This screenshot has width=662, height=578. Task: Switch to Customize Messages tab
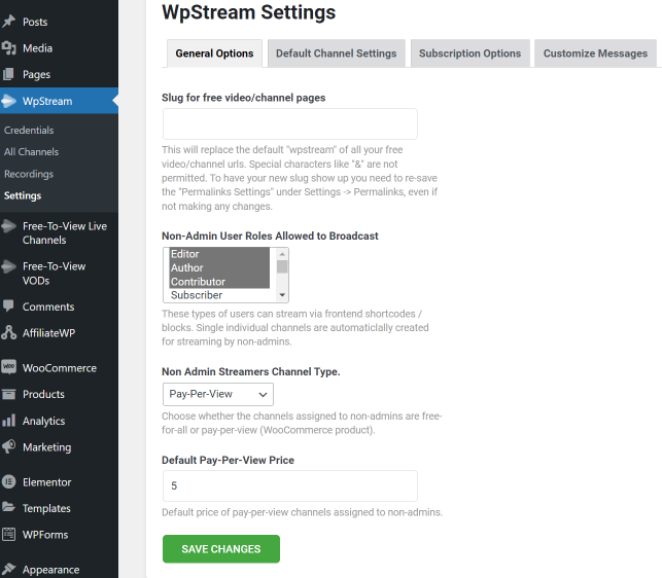pos(595,53)
